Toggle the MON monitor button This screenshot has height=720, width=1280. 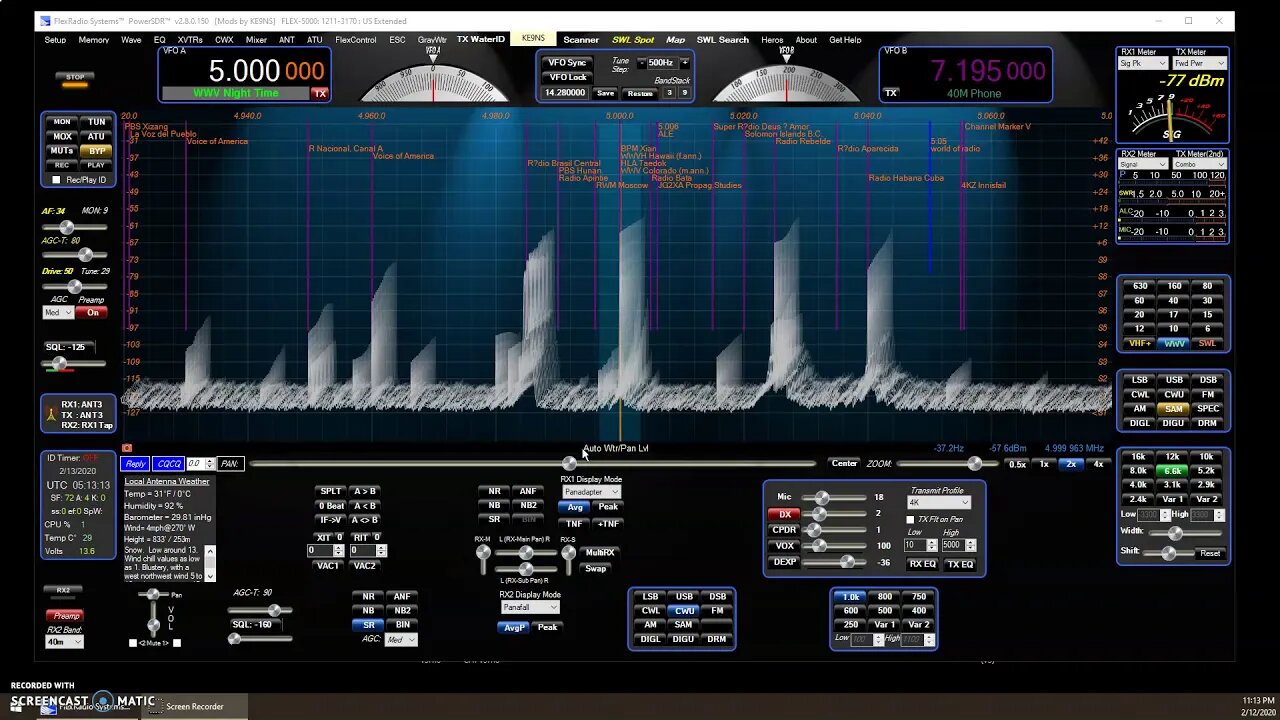62,122
